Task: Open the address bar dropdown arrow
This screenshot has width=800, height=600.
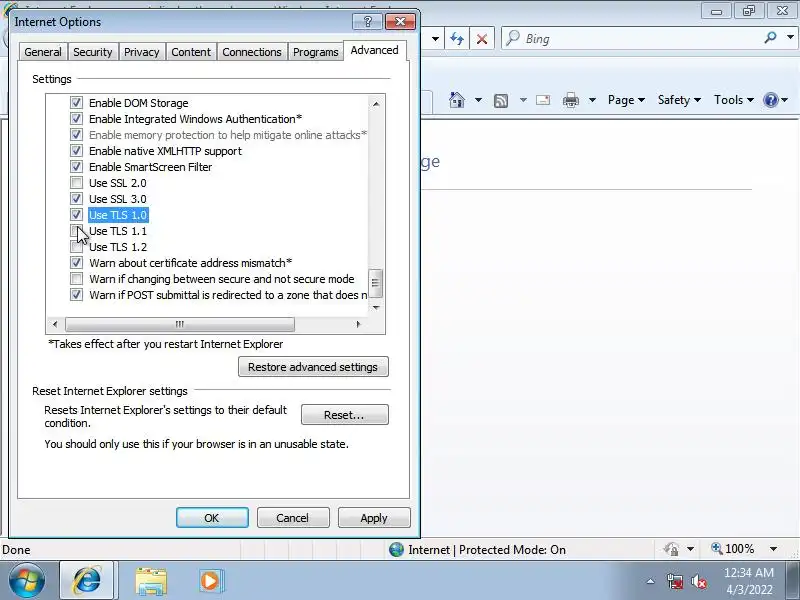Action: [x=435, y=39]
